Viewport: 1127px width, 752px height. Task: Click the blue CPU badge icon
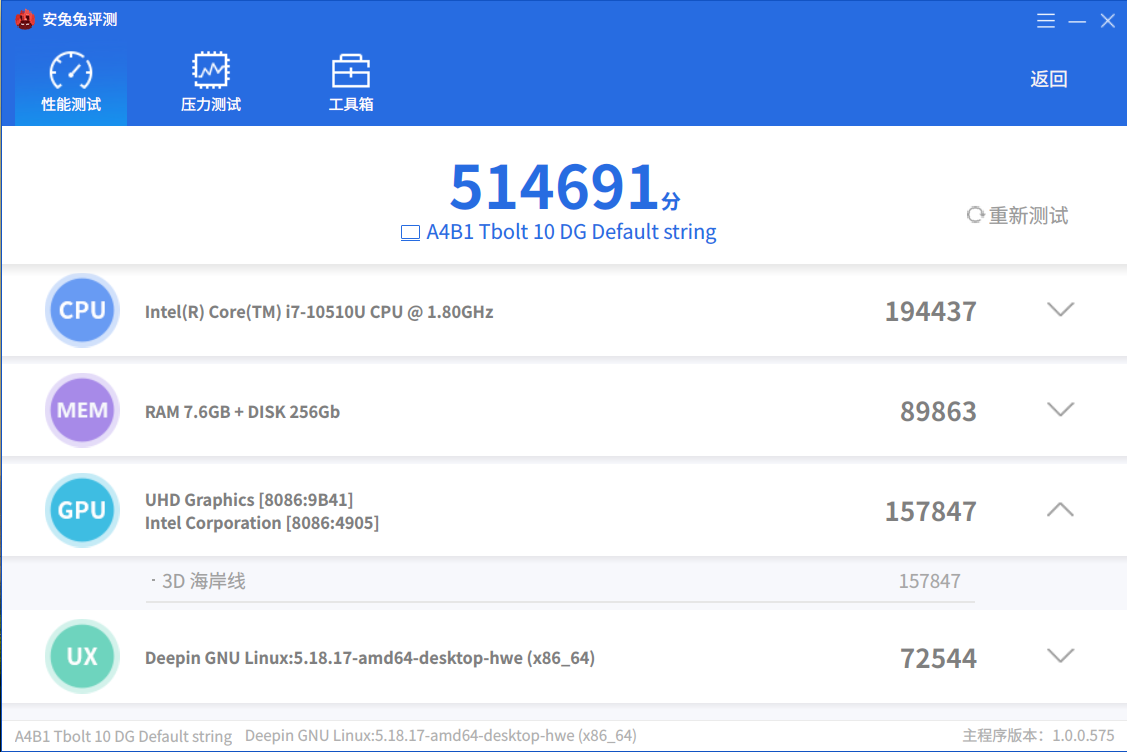[x=82, y=311]
